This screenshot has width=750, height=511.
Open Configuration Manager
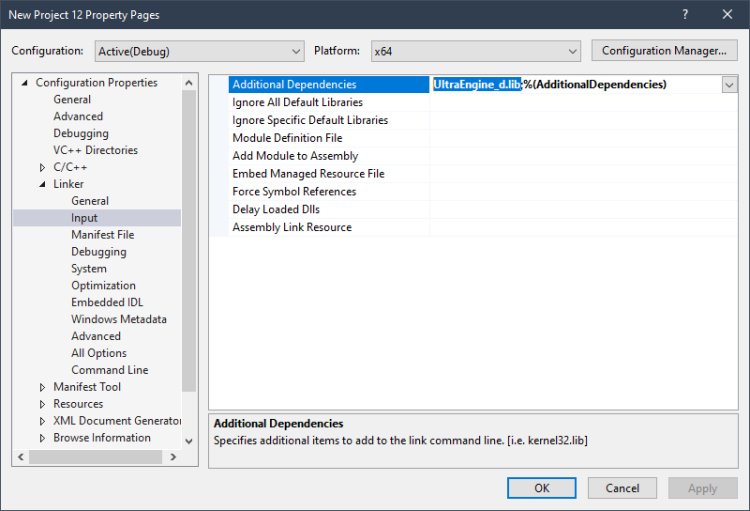[664, 51]
